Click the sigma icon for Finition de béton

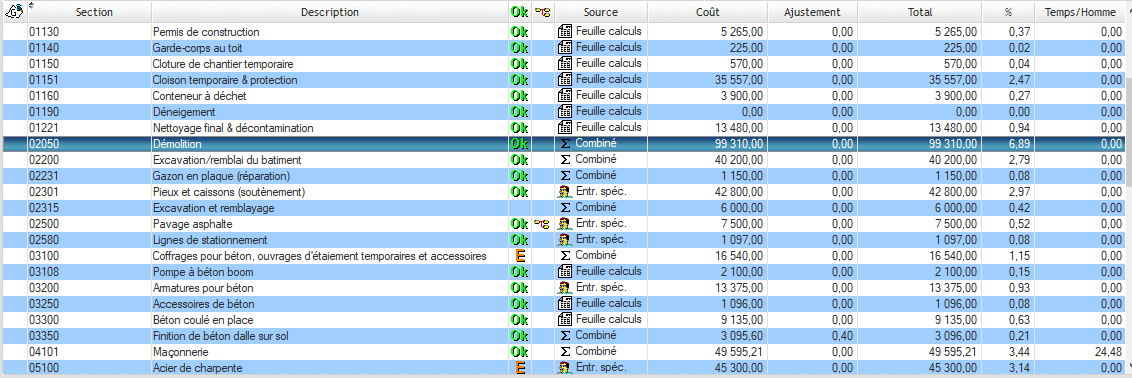coord(566,335)
